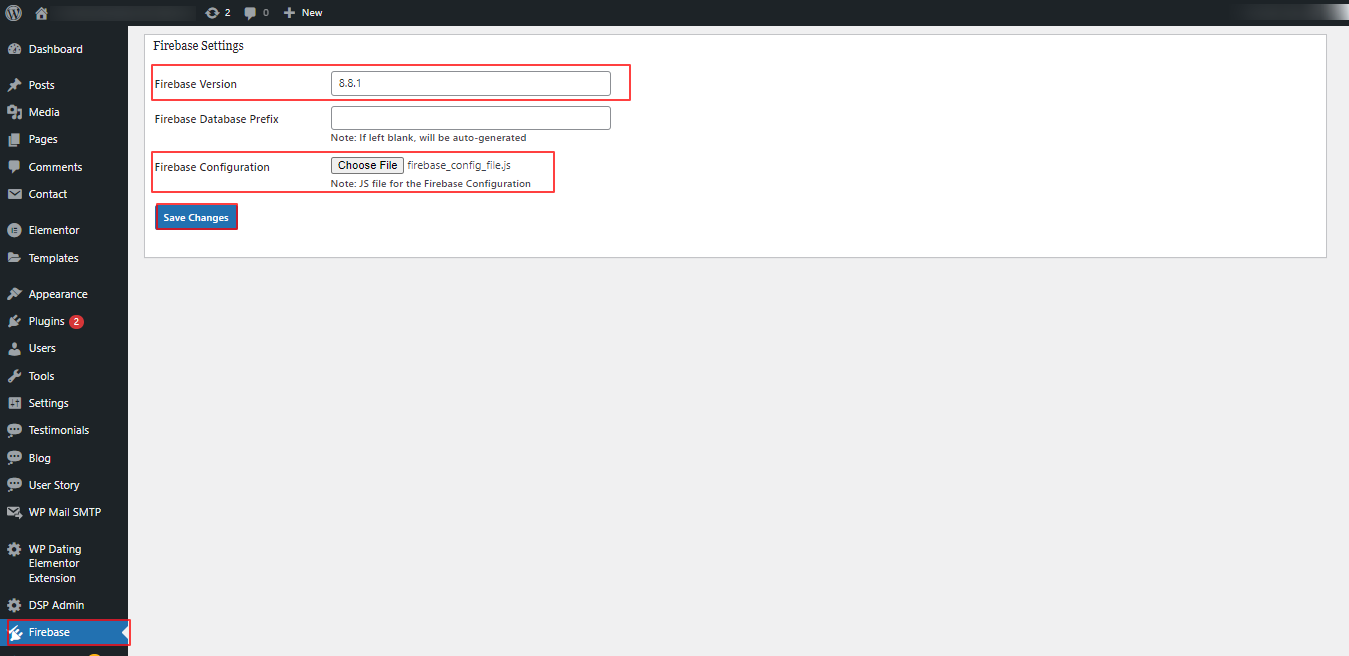This screenshot has height=656, width=1349.
Task: Open the site home icon
Action: pyautogui.click(x=41, y=13)
